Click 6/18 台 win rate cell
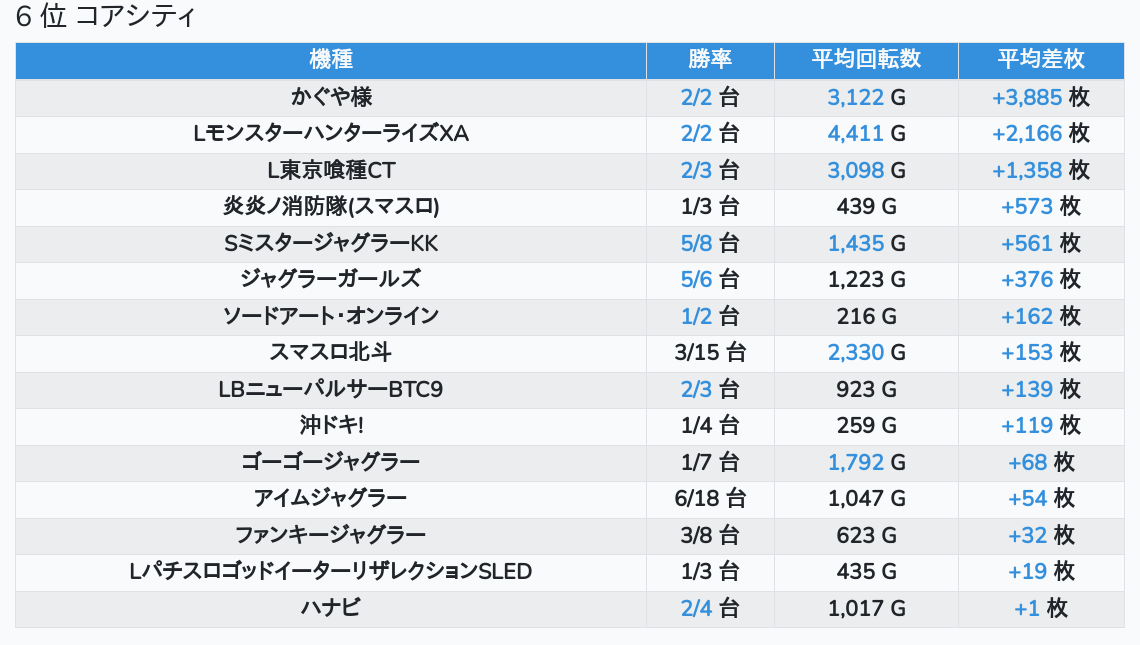The height and width of the screenshot is (645, 1140). click(710, 499)
